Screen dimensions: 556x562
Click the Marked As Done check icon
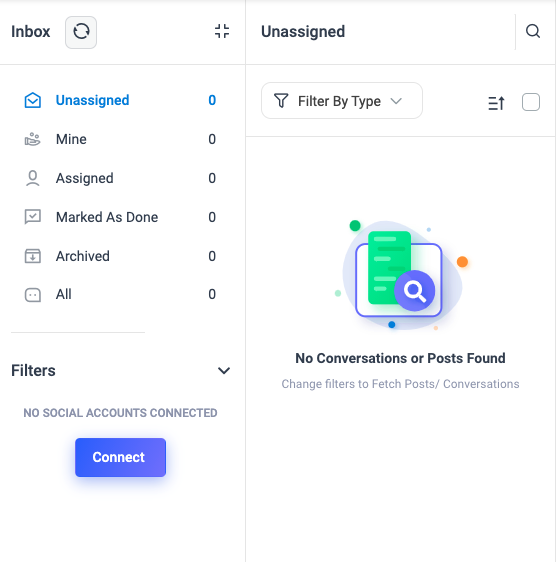click(33, 217)
